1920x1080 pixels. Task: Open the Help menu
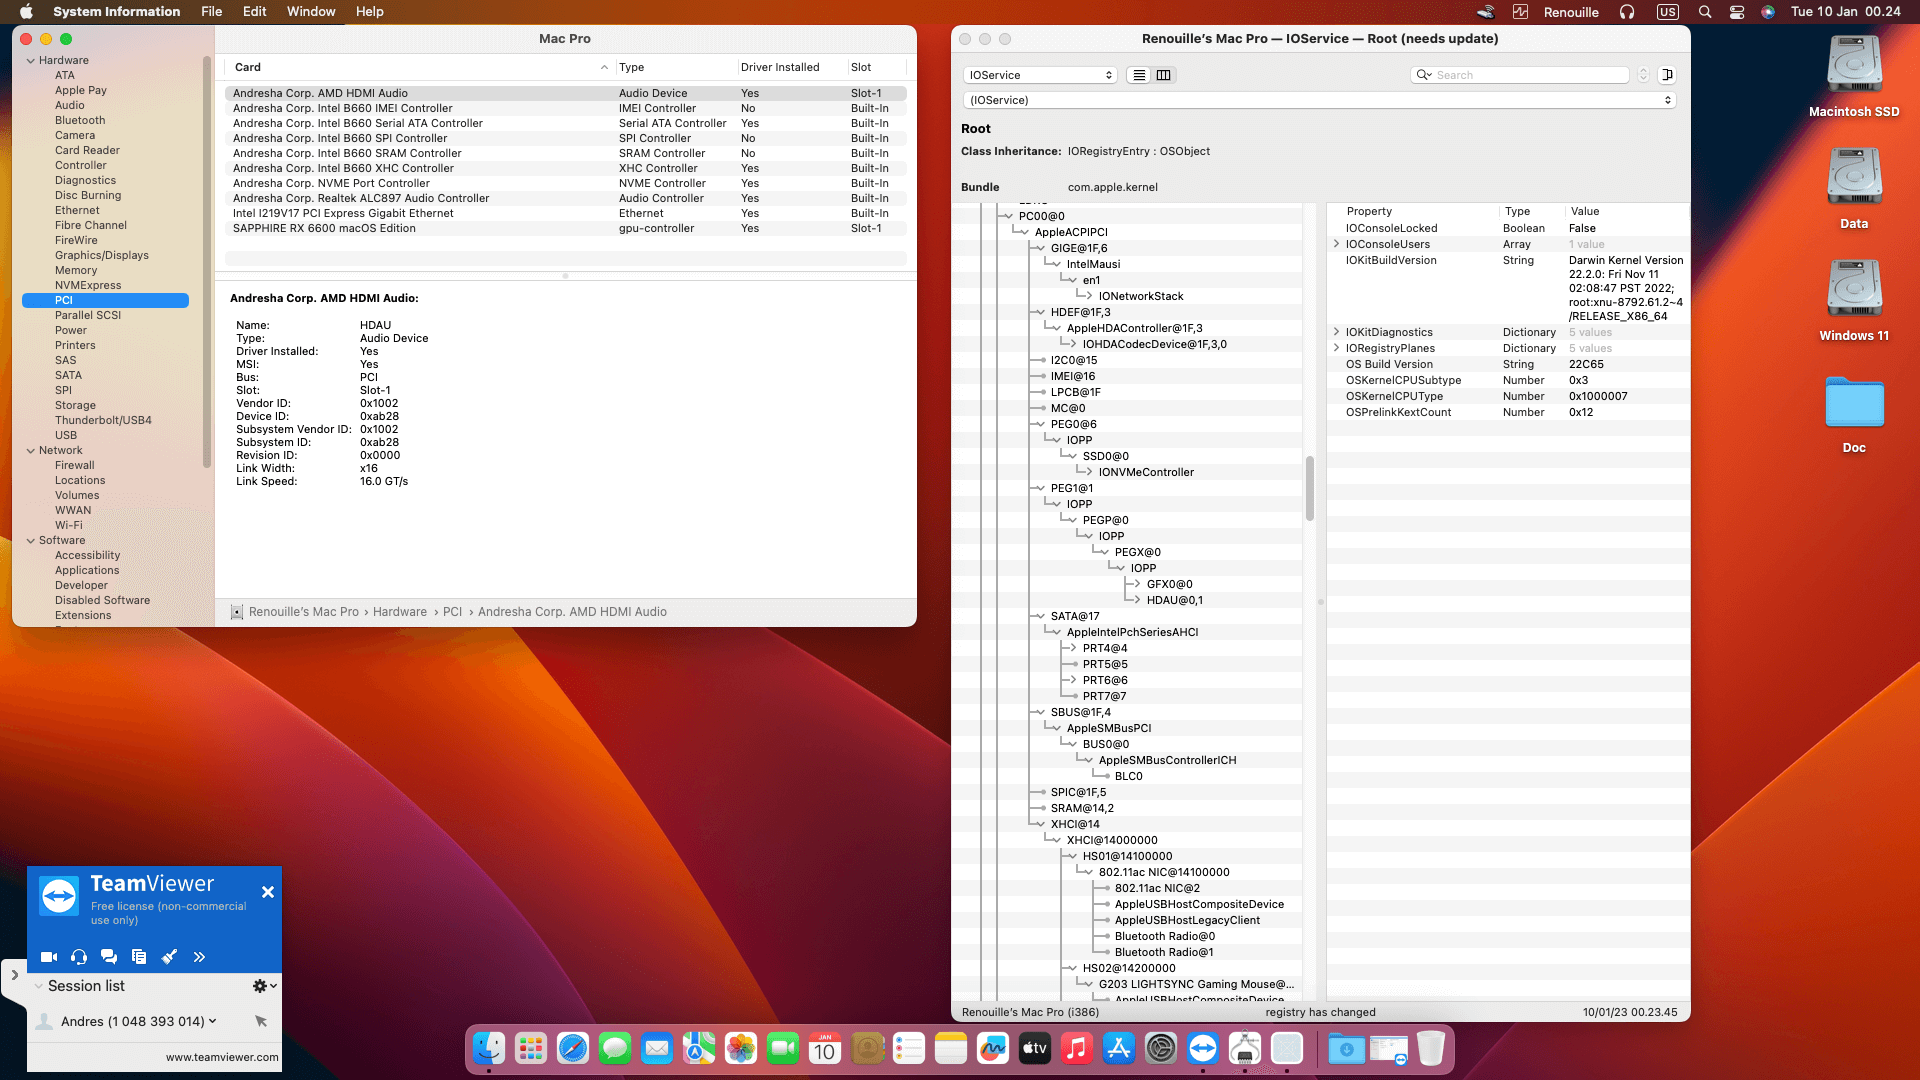pyautogui.click(x=369, y=12)
